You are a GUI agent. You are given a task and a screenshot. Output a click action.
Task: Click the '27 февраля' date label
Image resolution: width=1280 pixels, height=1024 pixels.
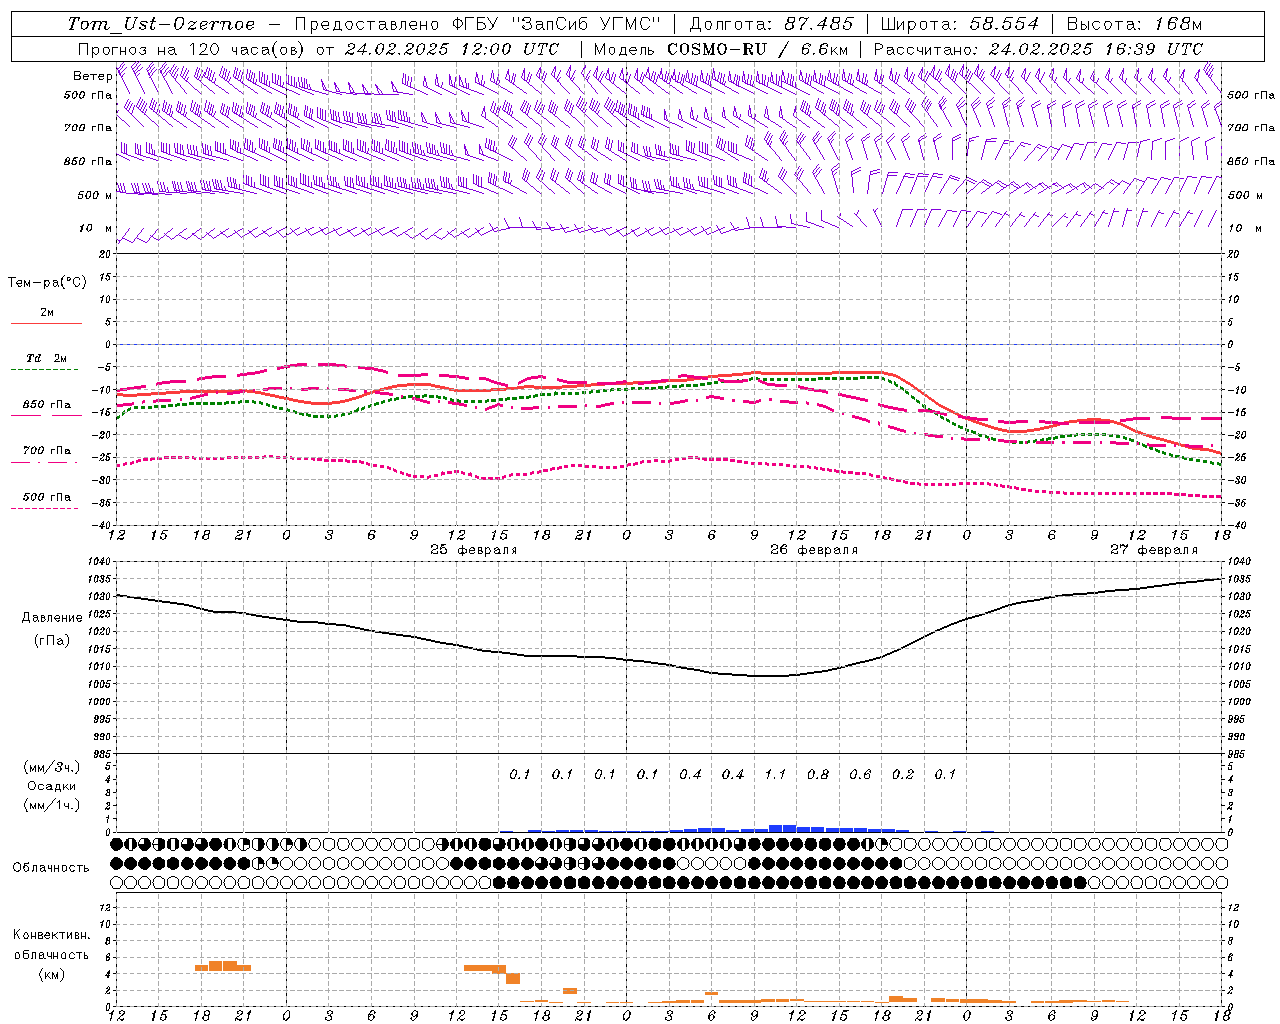click(x=1154, y=550)
